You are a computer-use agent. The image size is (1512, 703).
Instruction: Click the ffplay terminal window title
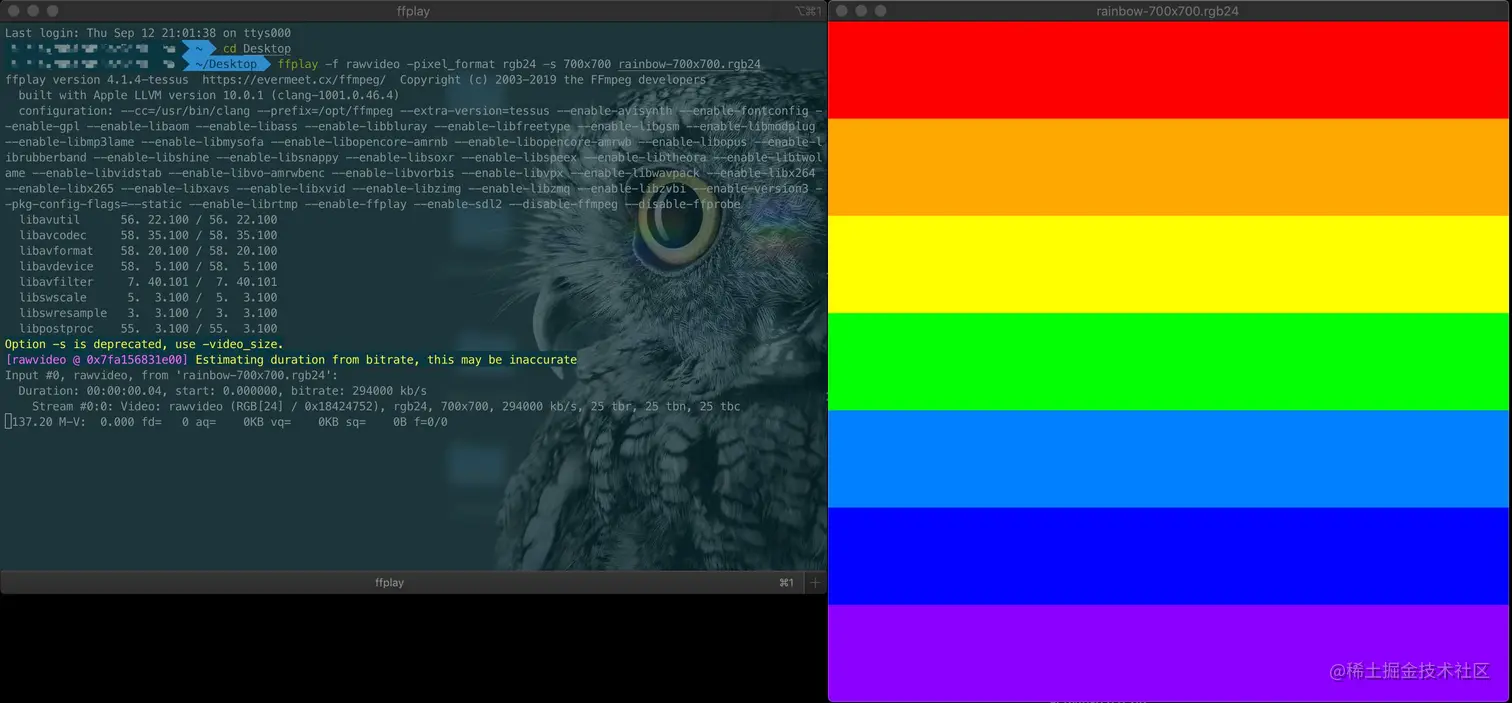click(x=413, y=11)
